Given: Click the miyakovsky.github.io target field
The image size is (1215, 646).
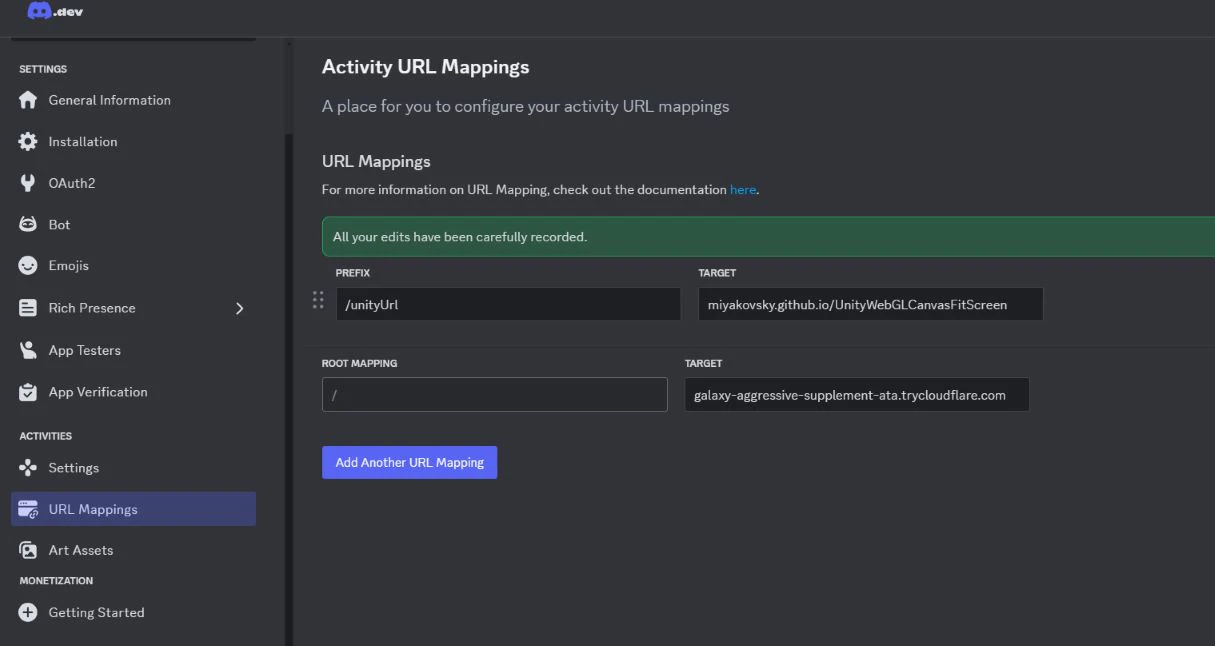Looking at the screenshot, I should click(x=870, y=304).
